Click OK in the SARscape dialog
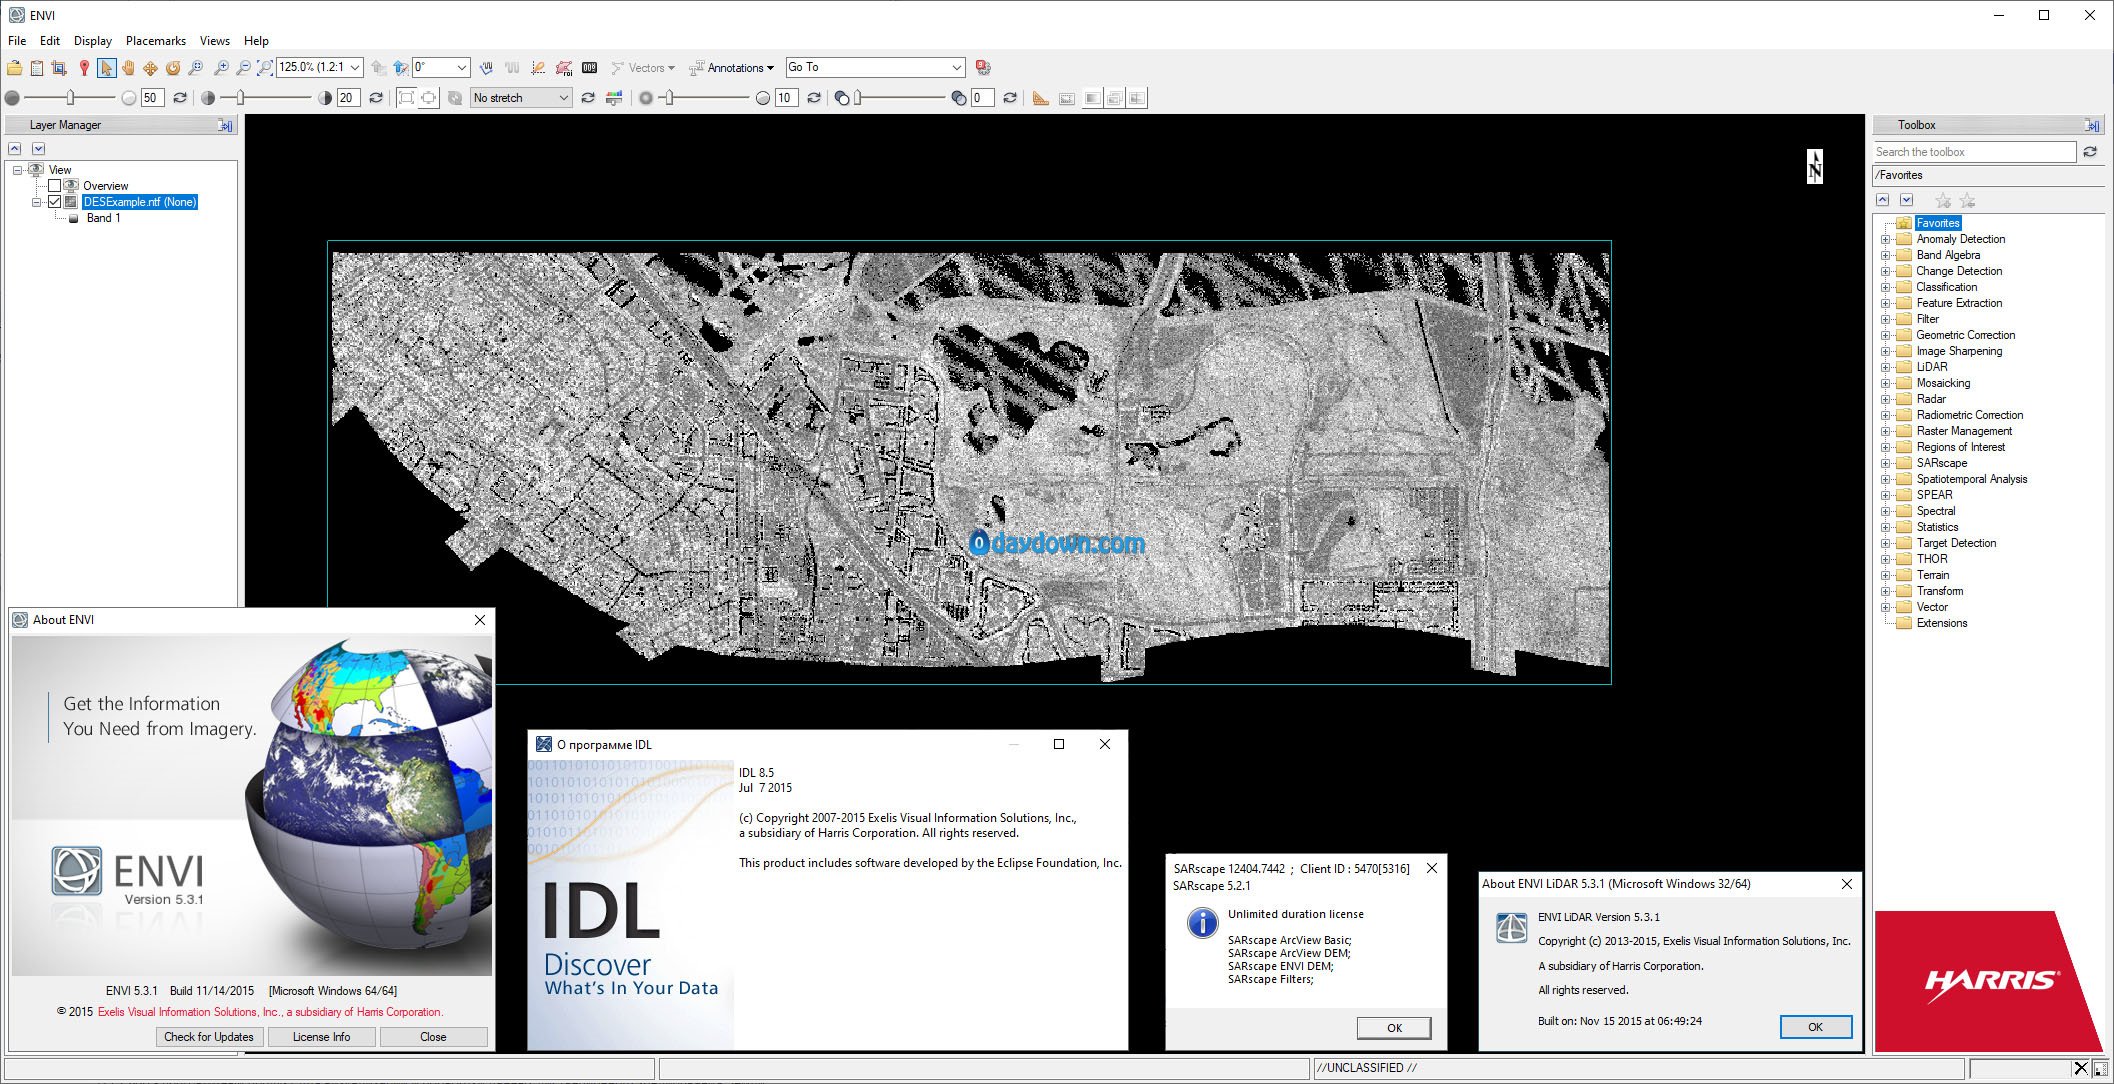The image size is (2114, 1084). (1394, 1028)
